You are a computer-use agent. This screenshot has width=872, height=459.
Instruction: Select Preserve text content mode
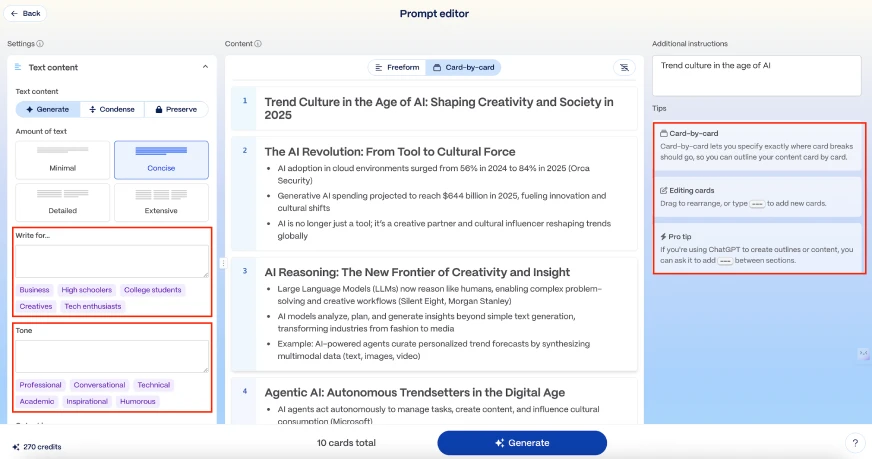[176, 109]
